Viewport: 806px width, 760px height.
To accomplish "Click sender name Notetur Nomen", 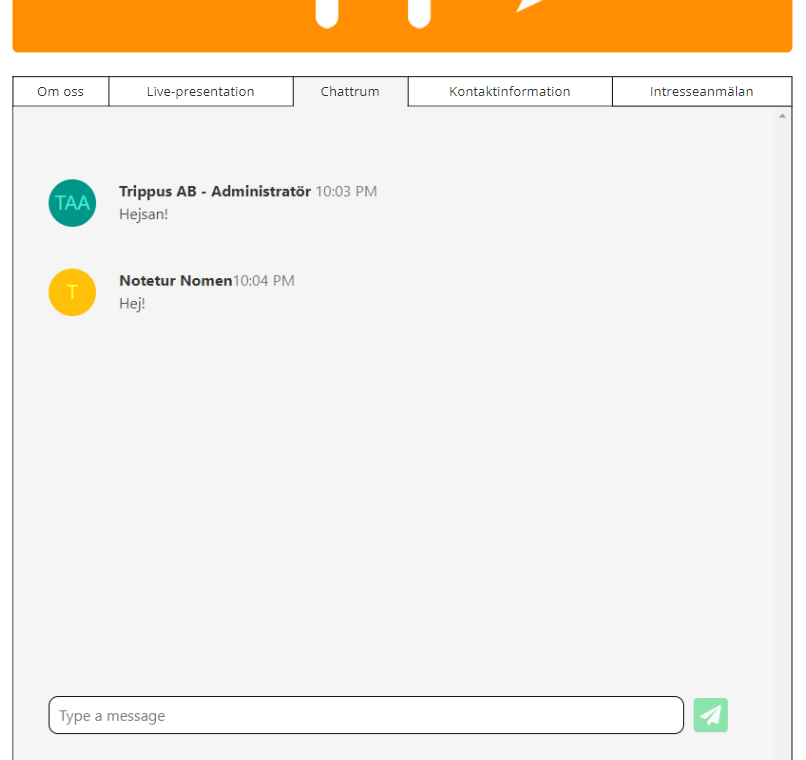I will click(176, 281).
